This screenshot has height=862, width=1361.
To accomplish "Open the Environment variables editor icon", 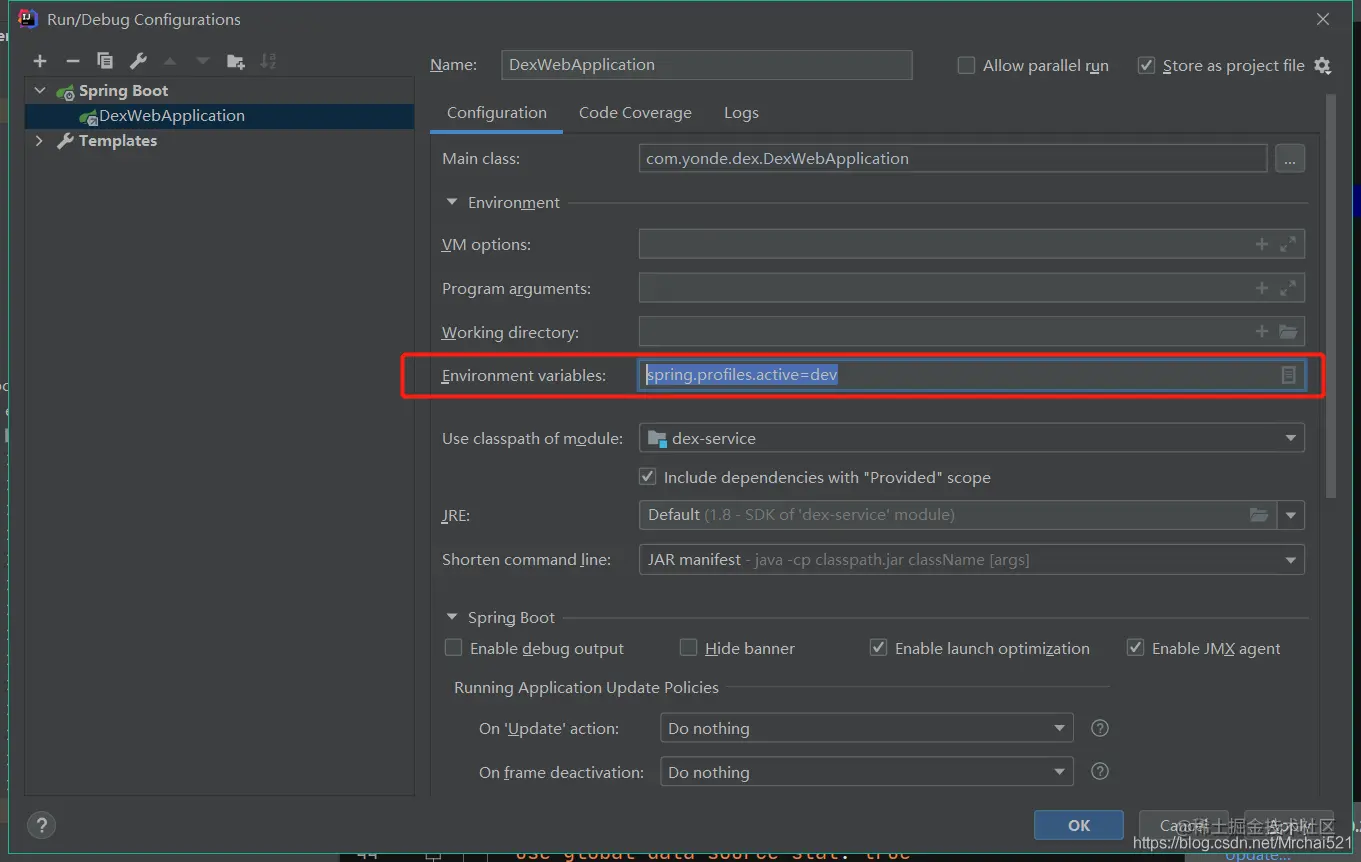I will click(1289, 375).
